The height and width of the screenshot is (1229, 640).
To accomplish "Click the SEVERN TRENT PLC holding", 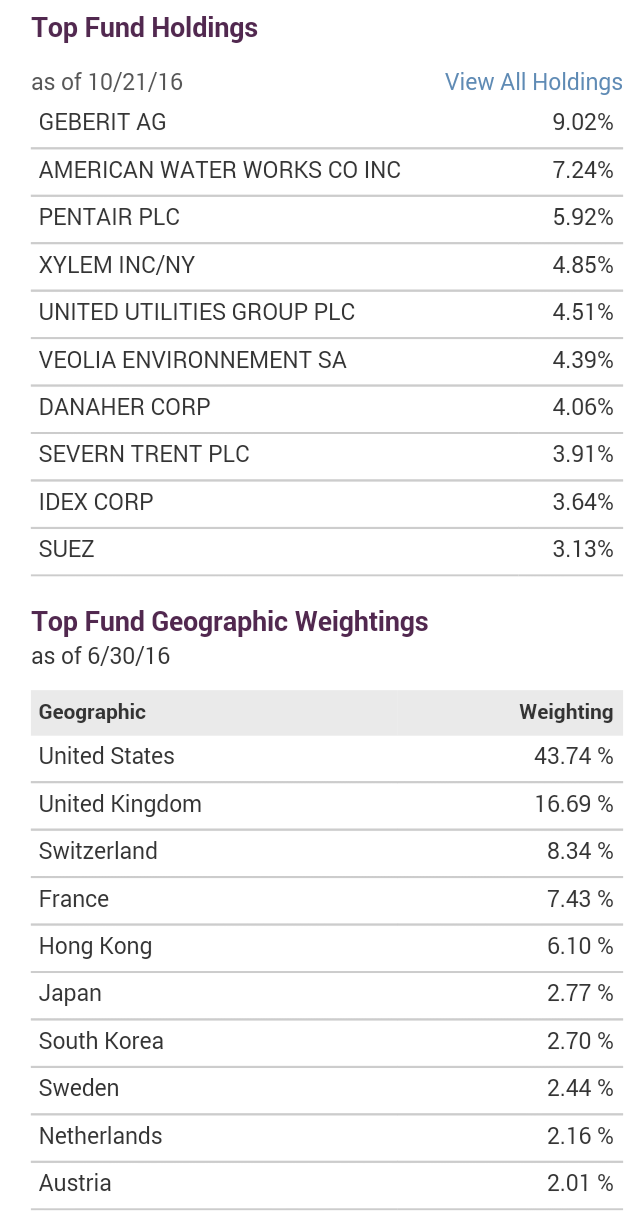I will click(x=144, y=454).
